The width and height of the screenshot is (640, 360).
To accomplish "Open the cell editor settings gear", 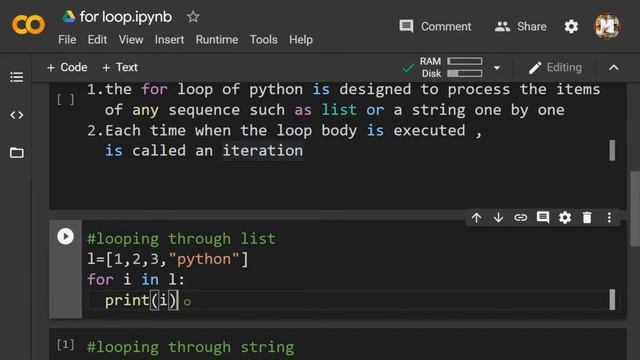I will tap(565, 218).
